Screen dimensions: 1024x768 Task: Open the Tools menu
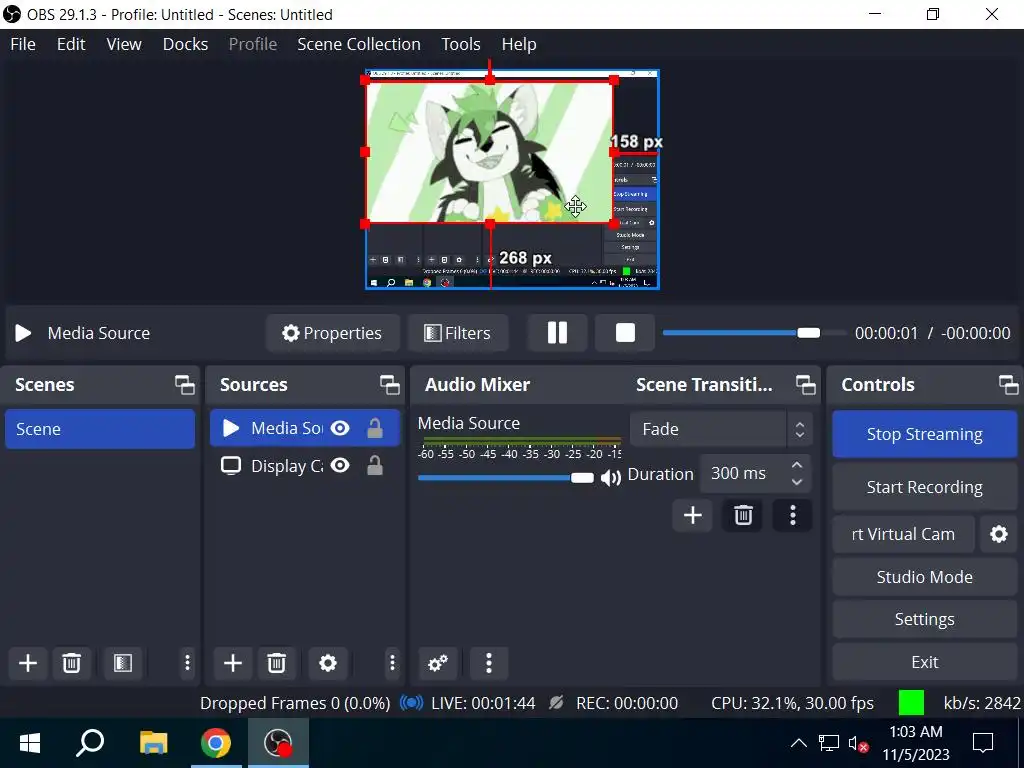pyautogui.click(x=461, y=44)
